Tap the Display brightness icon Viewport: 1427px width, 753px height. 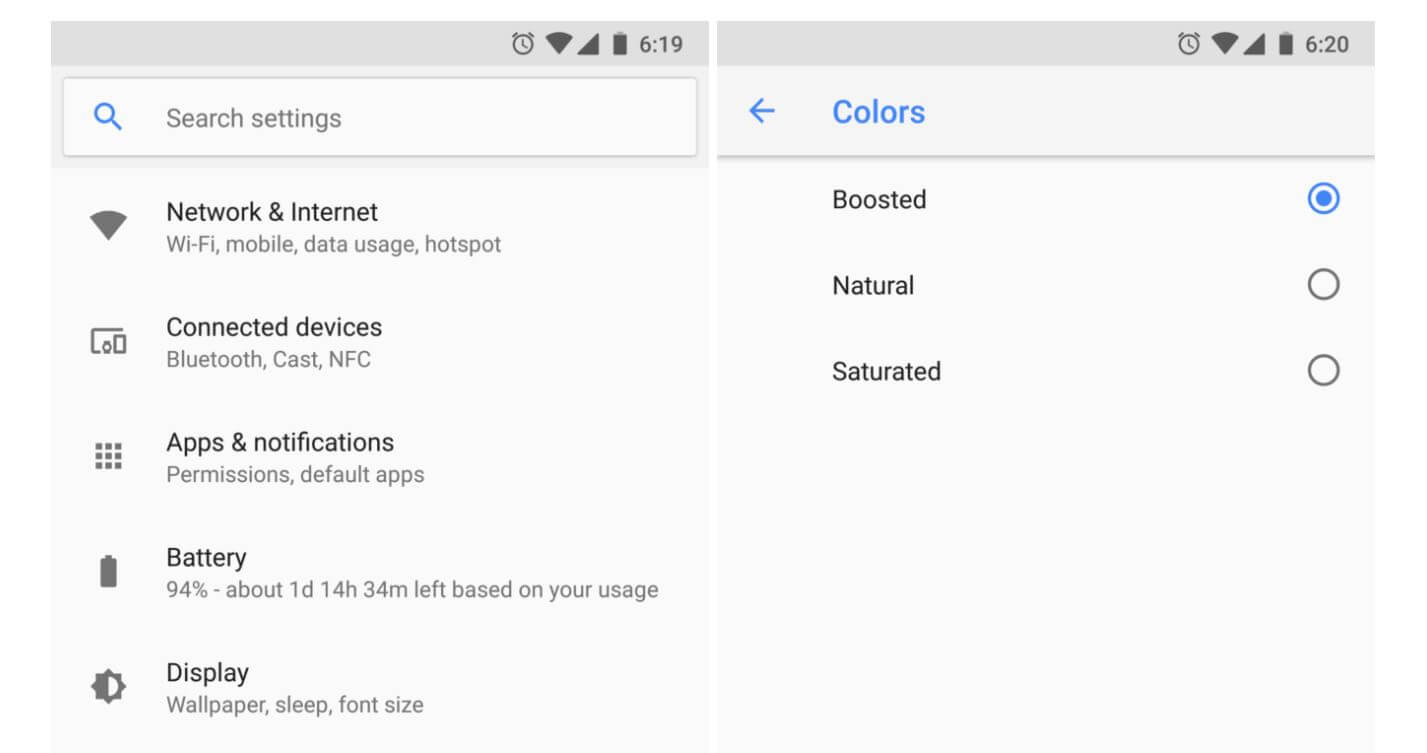108,687
